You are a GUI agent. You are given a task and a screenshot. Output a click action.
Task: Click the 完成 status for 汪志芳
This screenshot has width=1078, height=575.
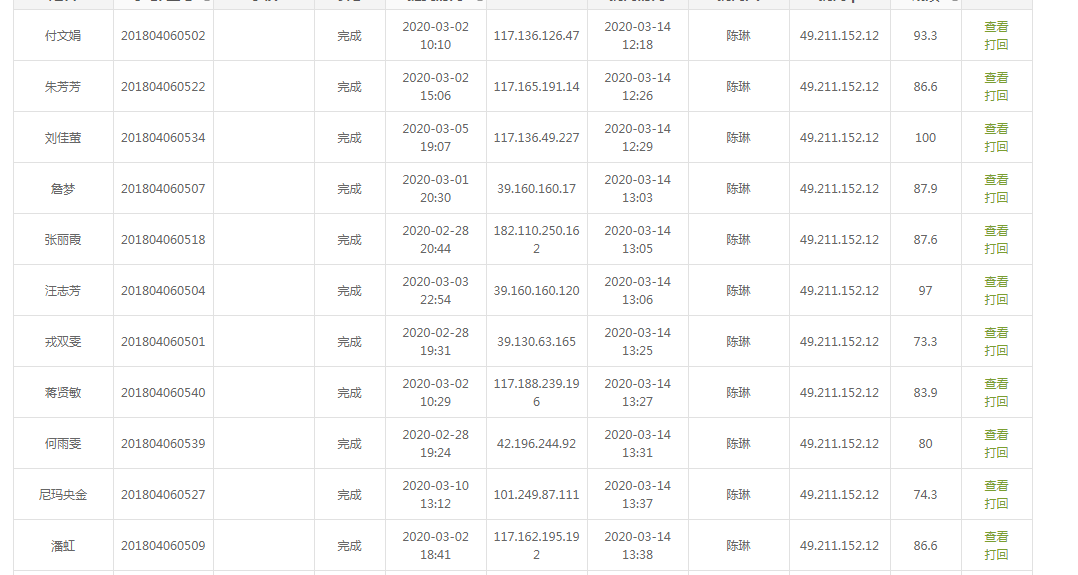[349, 291]
